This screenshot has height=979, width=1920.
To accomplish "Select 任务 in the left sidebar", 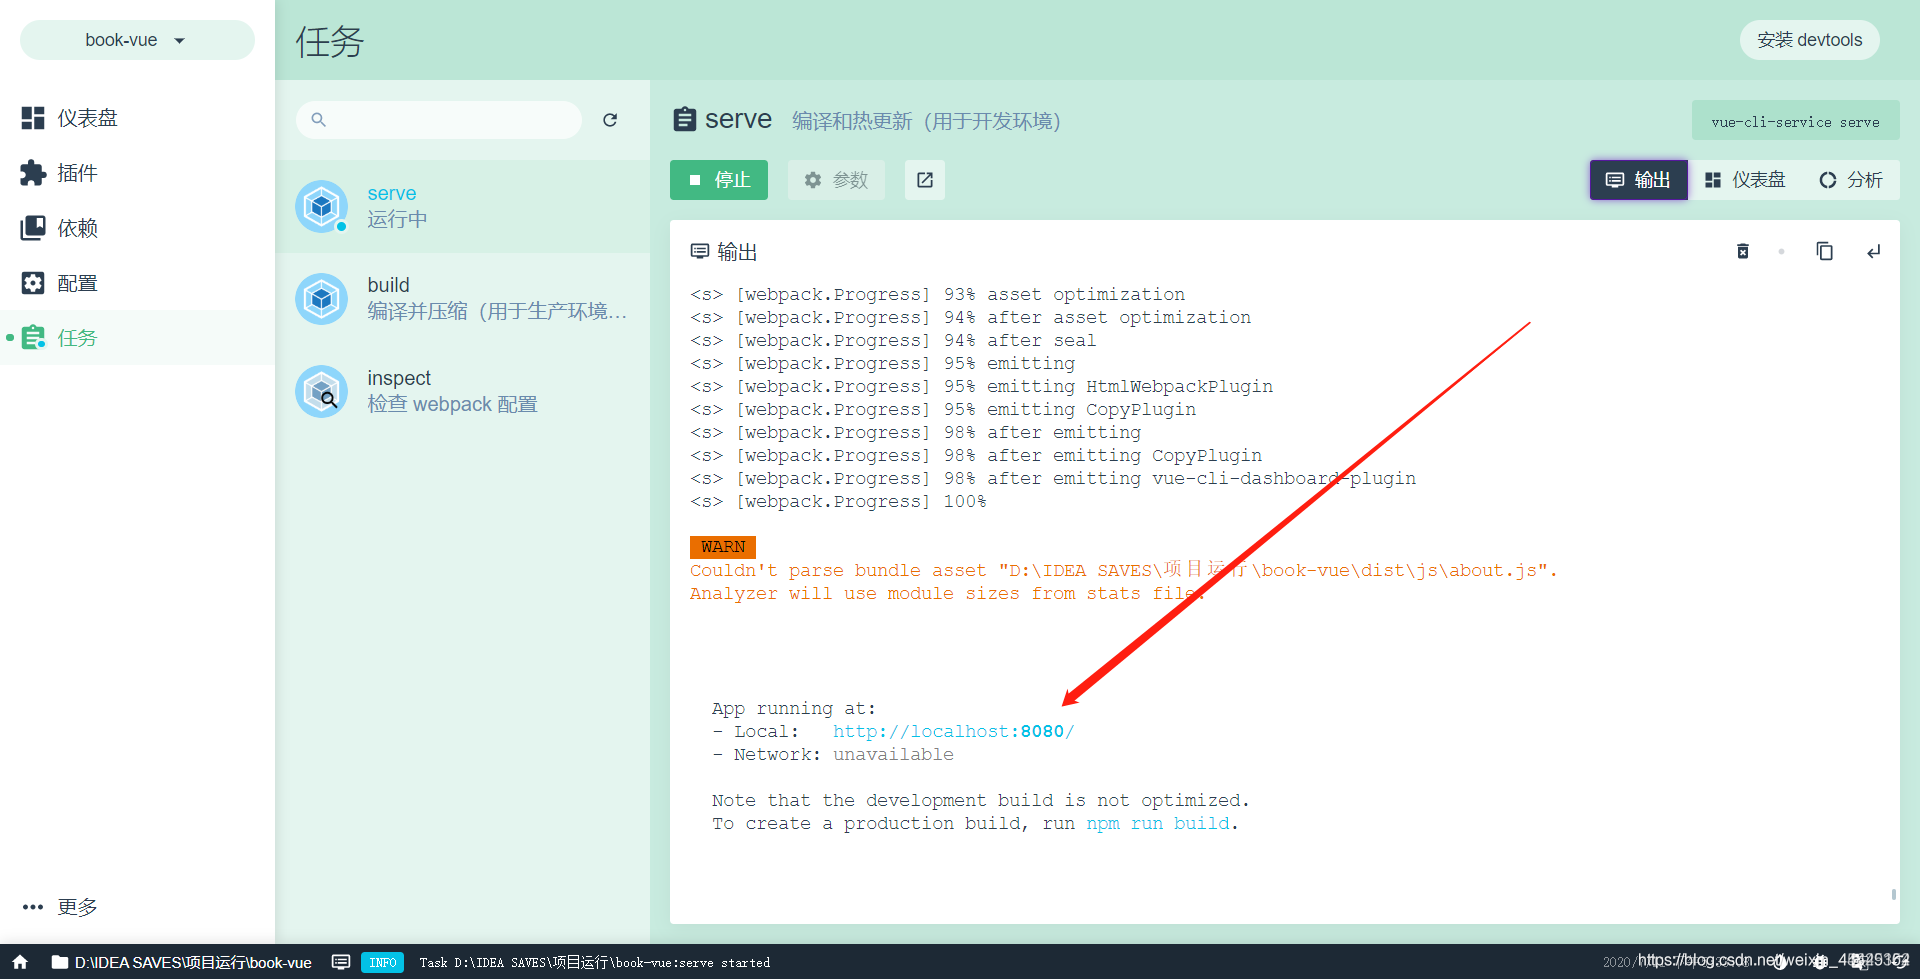I will pyautogui.click(x=137, y=338).
